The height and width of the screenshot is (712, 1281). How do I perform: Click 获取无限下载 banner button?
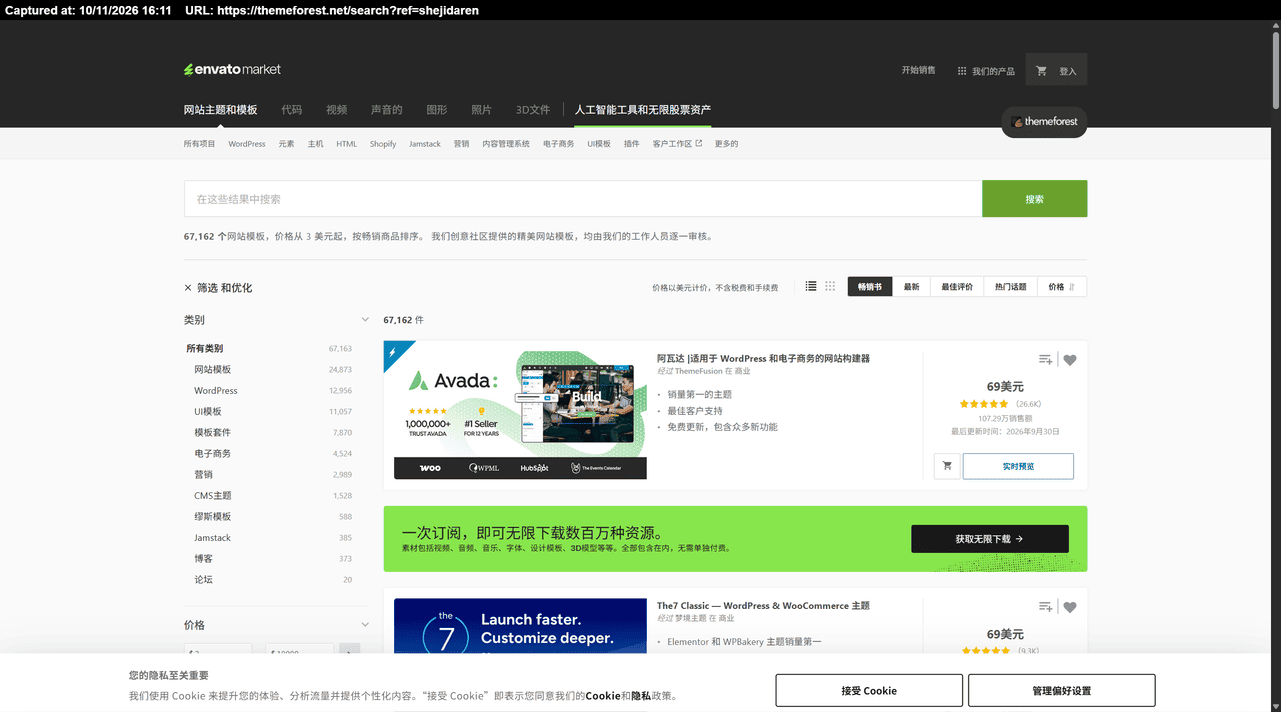pos(990,539)
